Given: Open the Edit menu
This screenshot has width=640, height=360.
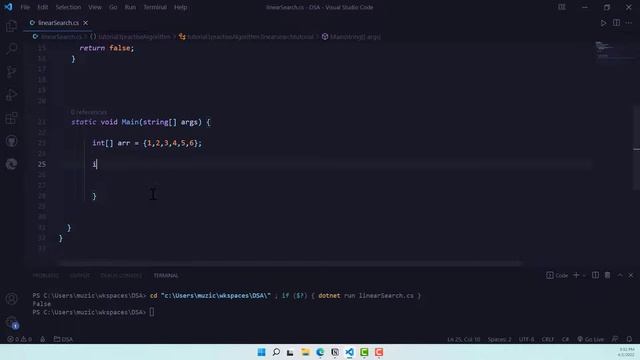Looking at the screenshot, I should pos(42,7).
